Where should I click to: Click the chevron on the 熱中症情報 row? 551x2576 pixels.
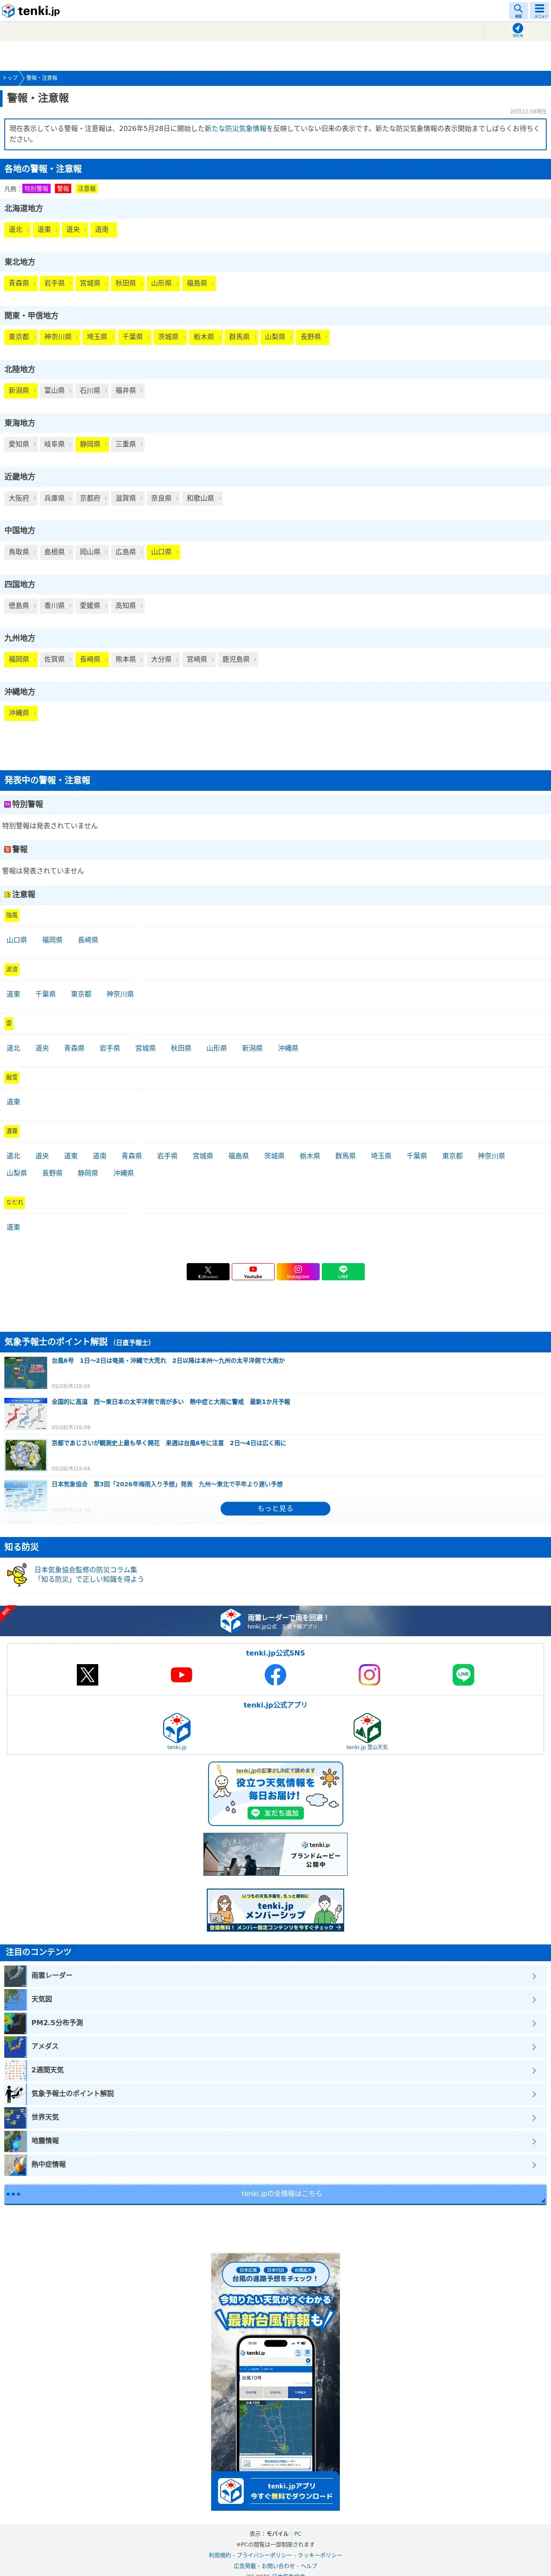coord(534,2165)
